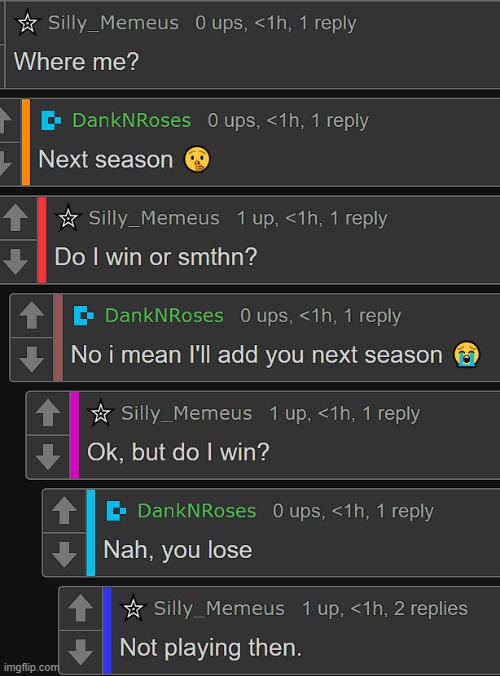500x676 pixels.
Task: Click Silly_Memeus username on "Not playing then."
Action: point(219,609)
